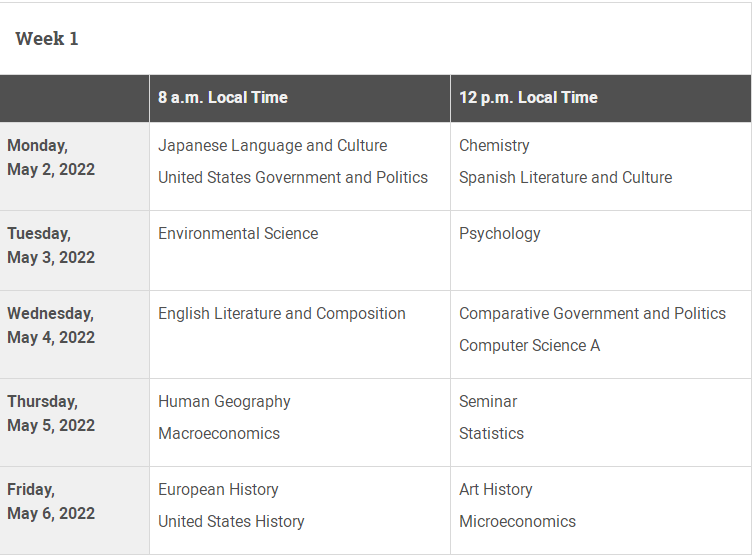Select Art History exam entry
753x558 pixels.
coord(496,489)
